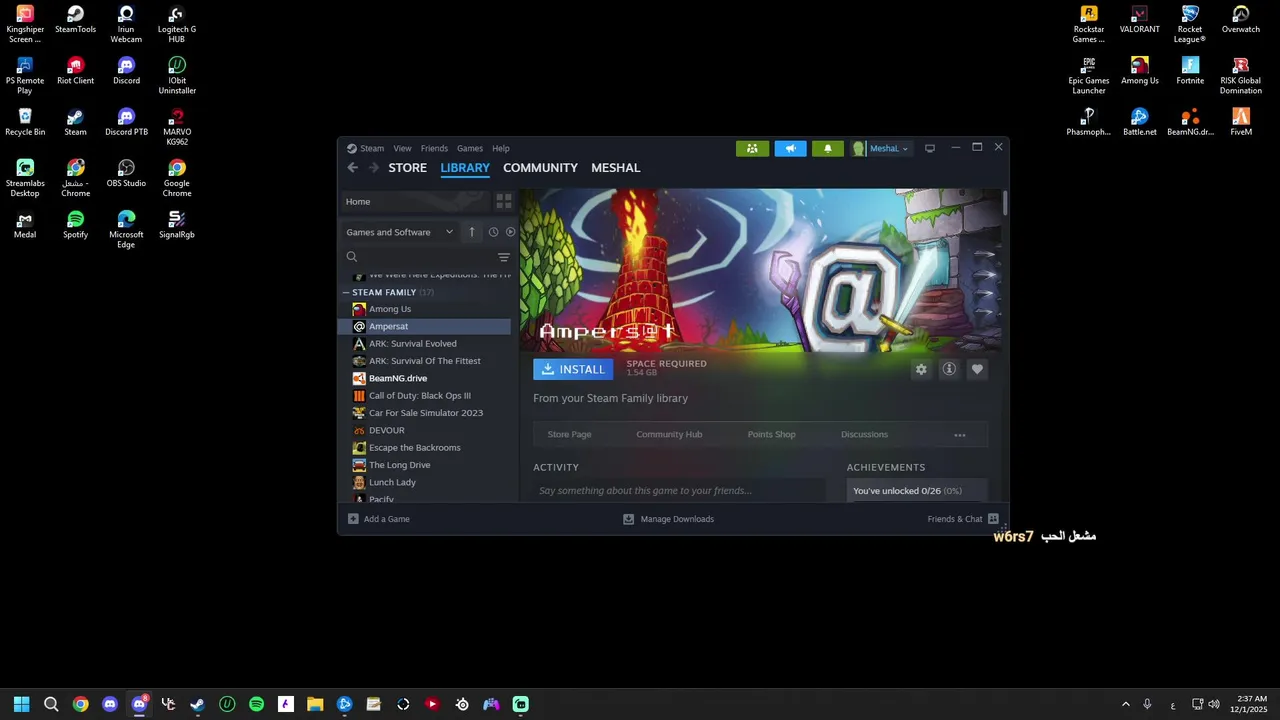Click the Epic Games Launcher desktop shortcut
The width and height of the screenshot is (1280, 720).
(x=1089, y=76)
